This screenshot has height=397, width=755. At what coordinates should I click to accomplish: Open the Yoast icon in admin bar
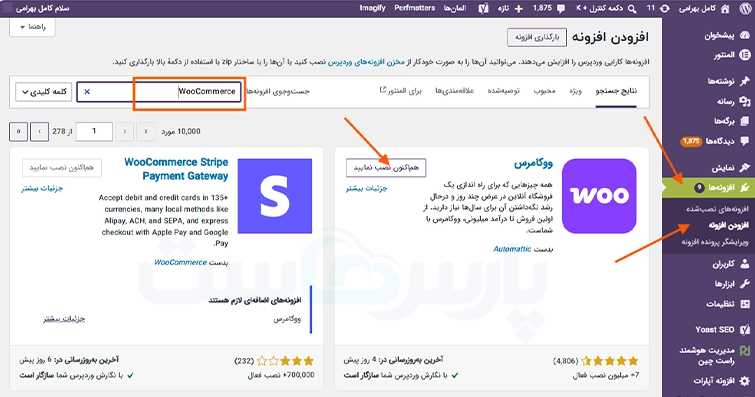coord(483,9)
